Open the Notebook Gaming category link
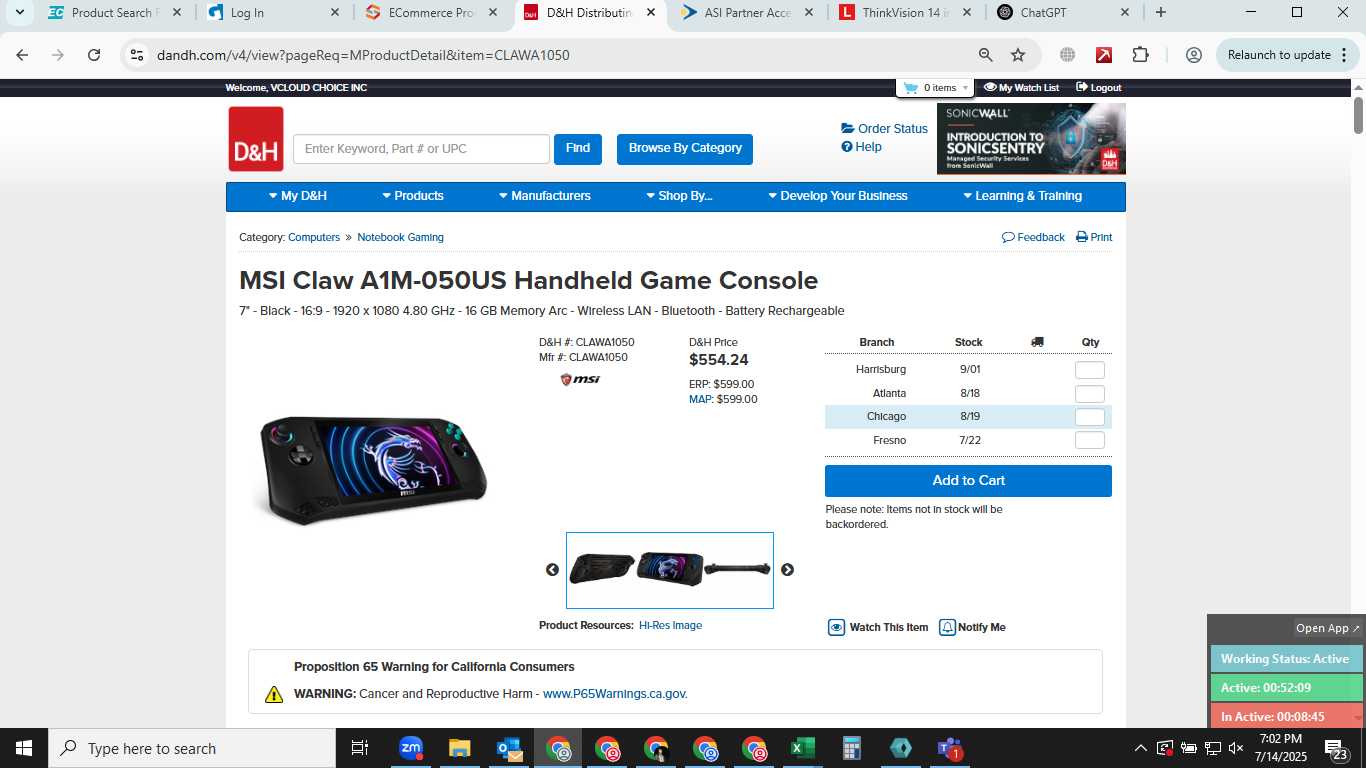Viewport: 1366px width, 768px height. (x=400, y=237)
